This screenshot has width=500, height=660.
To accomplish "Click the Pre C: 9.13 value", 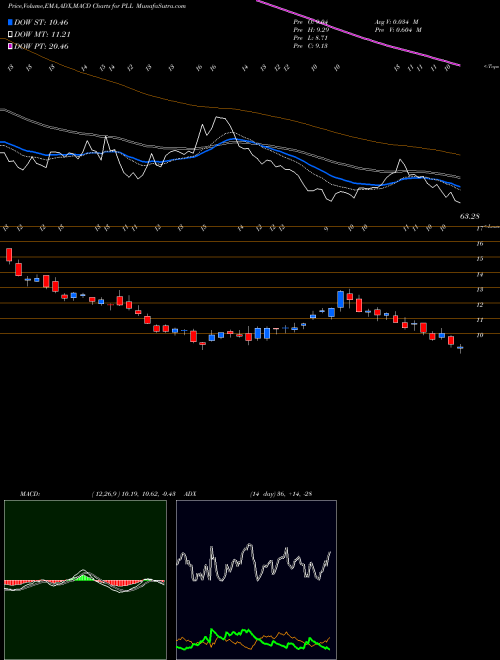I will (x=311, y=46).
